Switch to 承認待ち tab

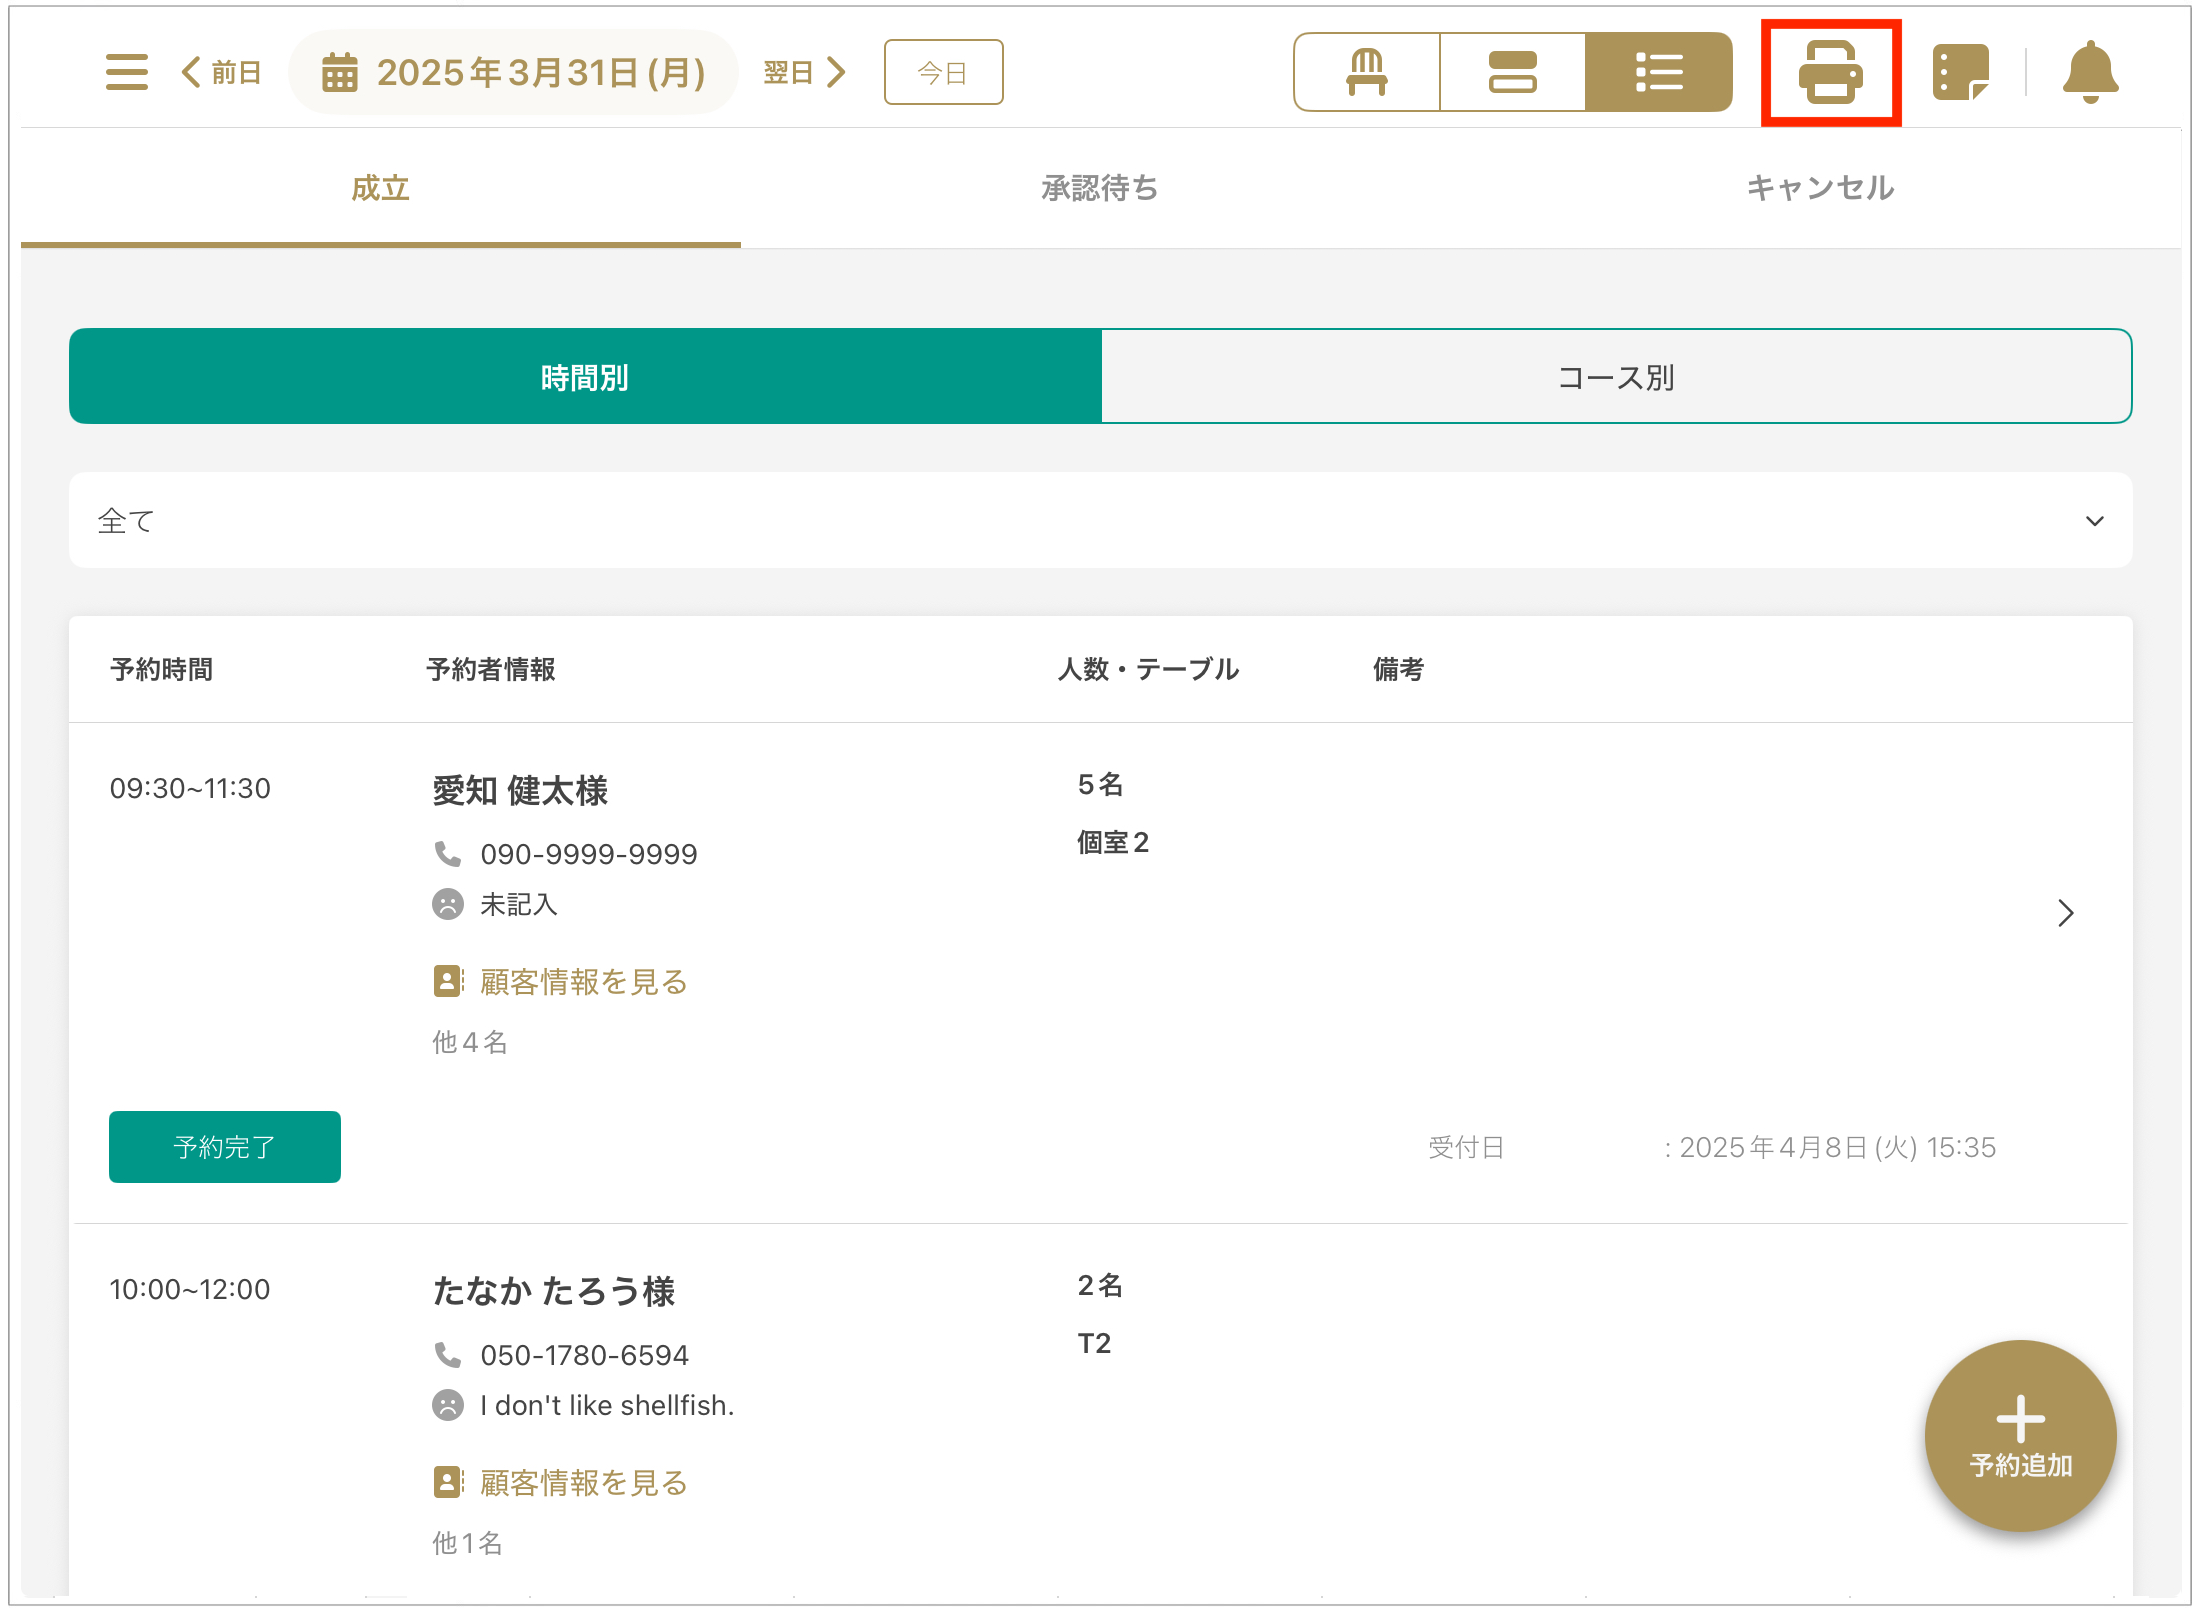[1100, 188]
